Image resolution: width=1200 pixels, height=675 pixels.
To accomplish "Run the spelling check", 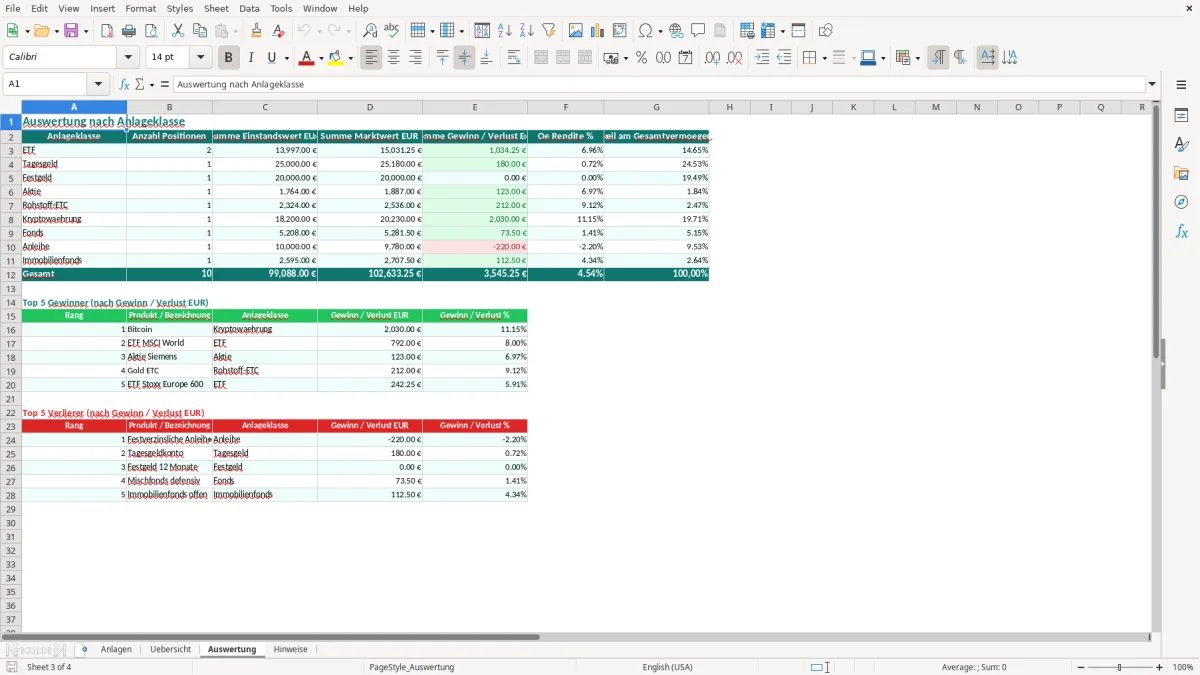I will point(391,31).
